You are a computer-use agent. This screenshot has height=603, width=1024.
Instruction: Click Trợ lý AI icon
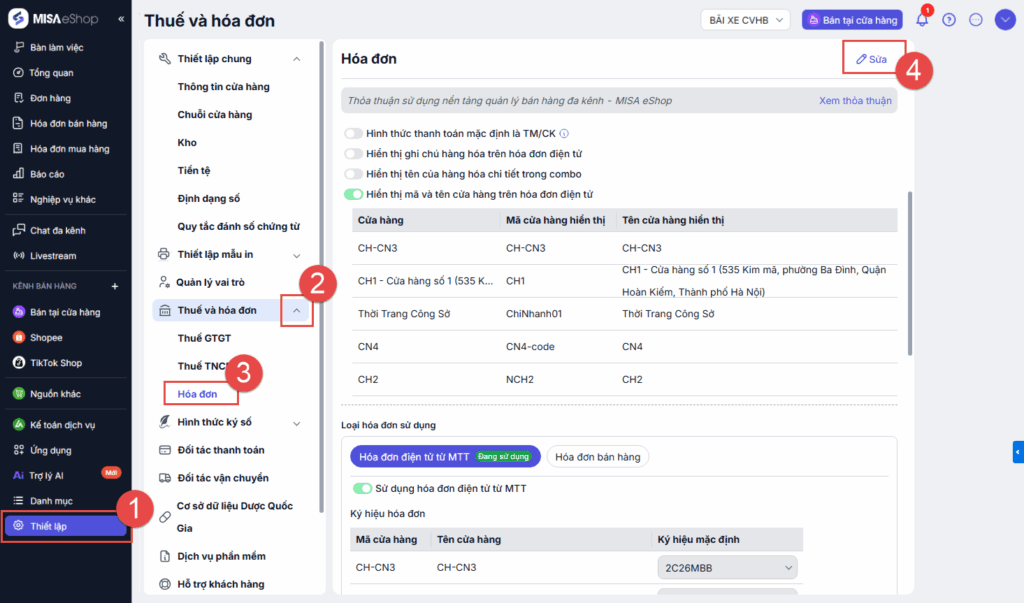coord(18,475)
